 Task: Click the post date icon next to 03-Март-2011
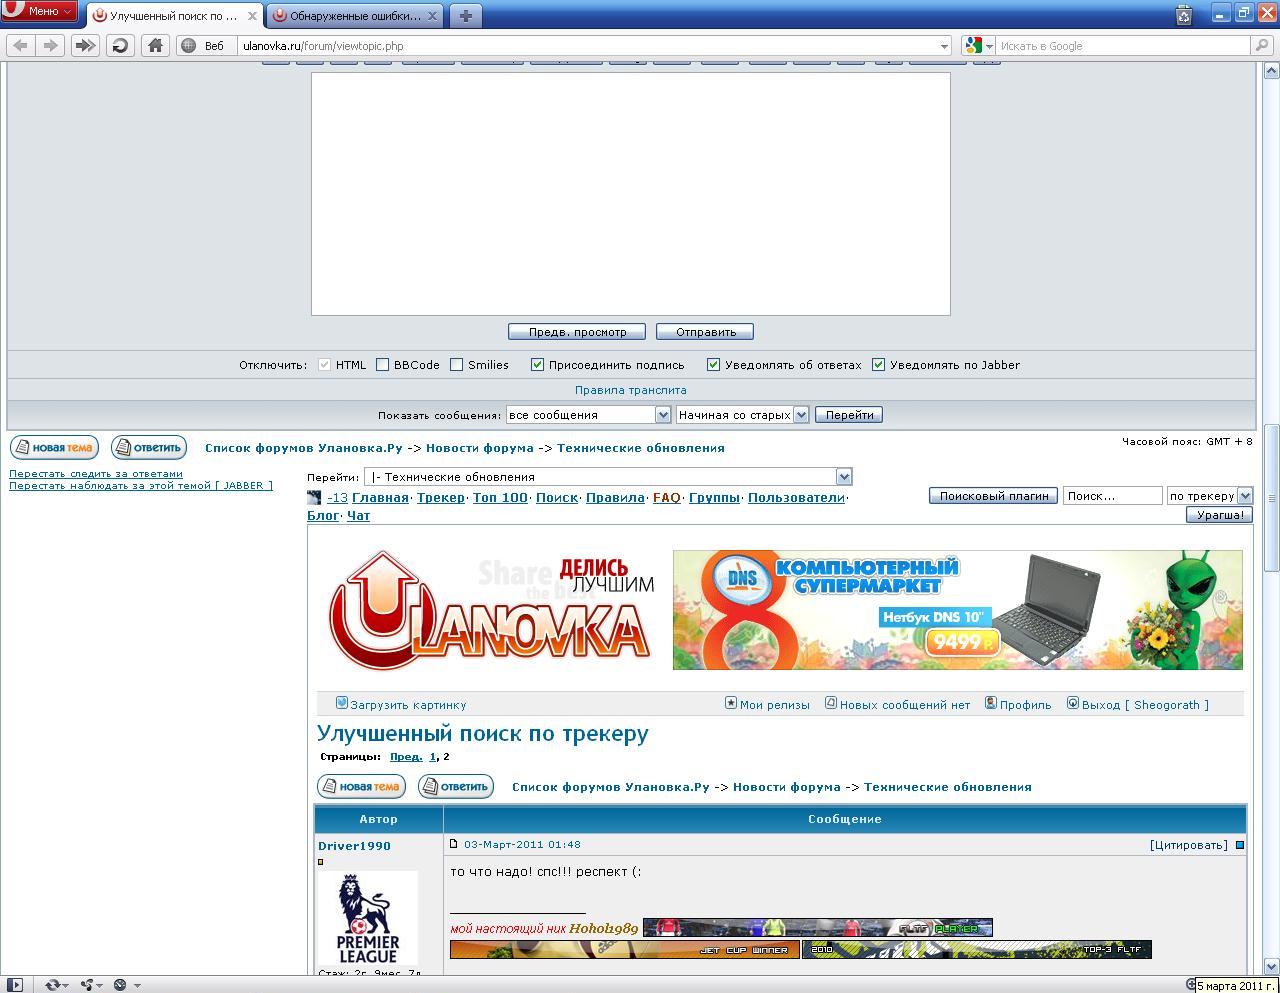pyautogui.click(x=454, y=844)
